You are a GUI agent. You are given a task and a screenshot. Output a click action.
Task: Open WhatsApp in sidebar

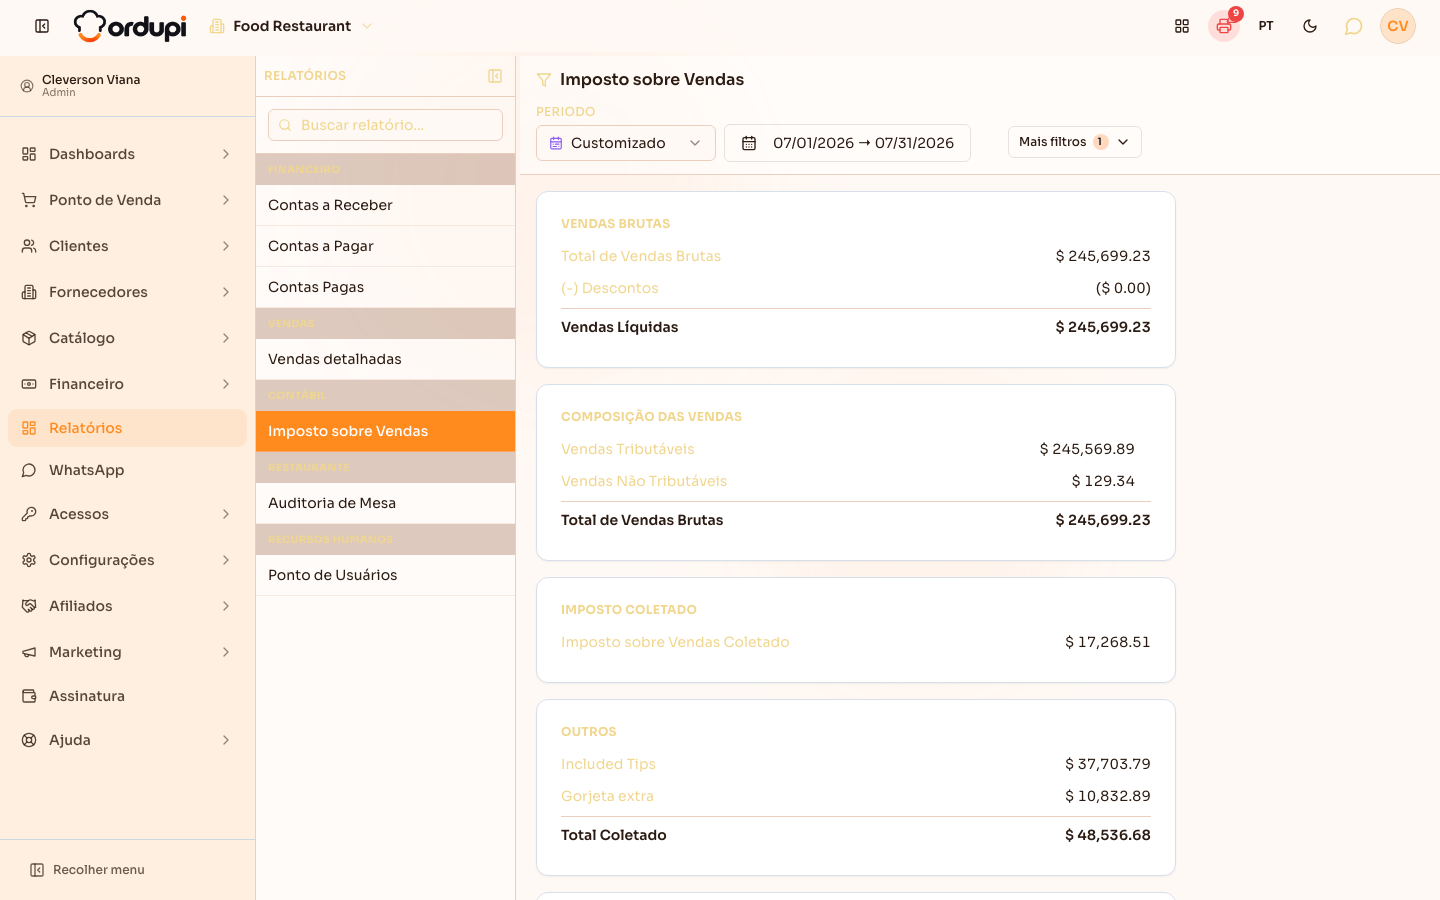[x=127, y=470]
